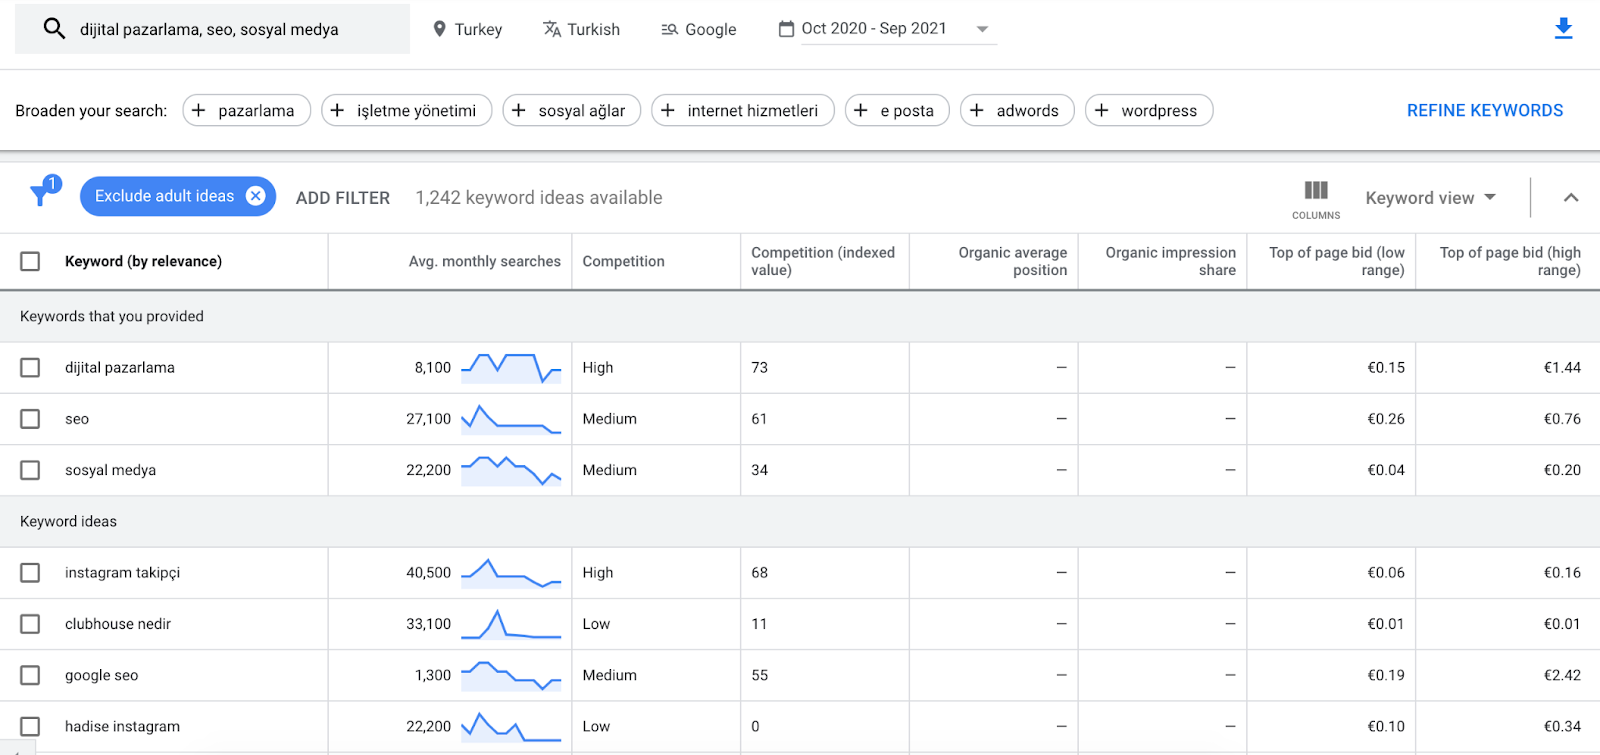Image resolution: width=1600 pixels, height=755 pixels.
Task: Check the instagram takipçi row checkbox
Action: (30, 573)
